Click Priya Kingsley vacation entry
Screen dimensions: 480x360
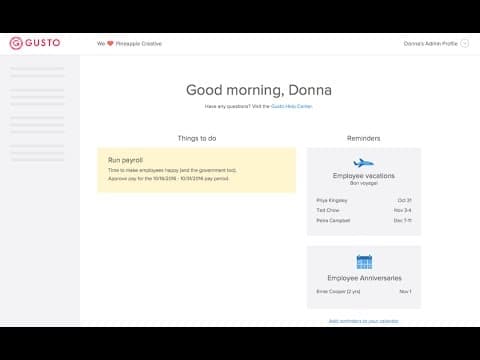364,200
